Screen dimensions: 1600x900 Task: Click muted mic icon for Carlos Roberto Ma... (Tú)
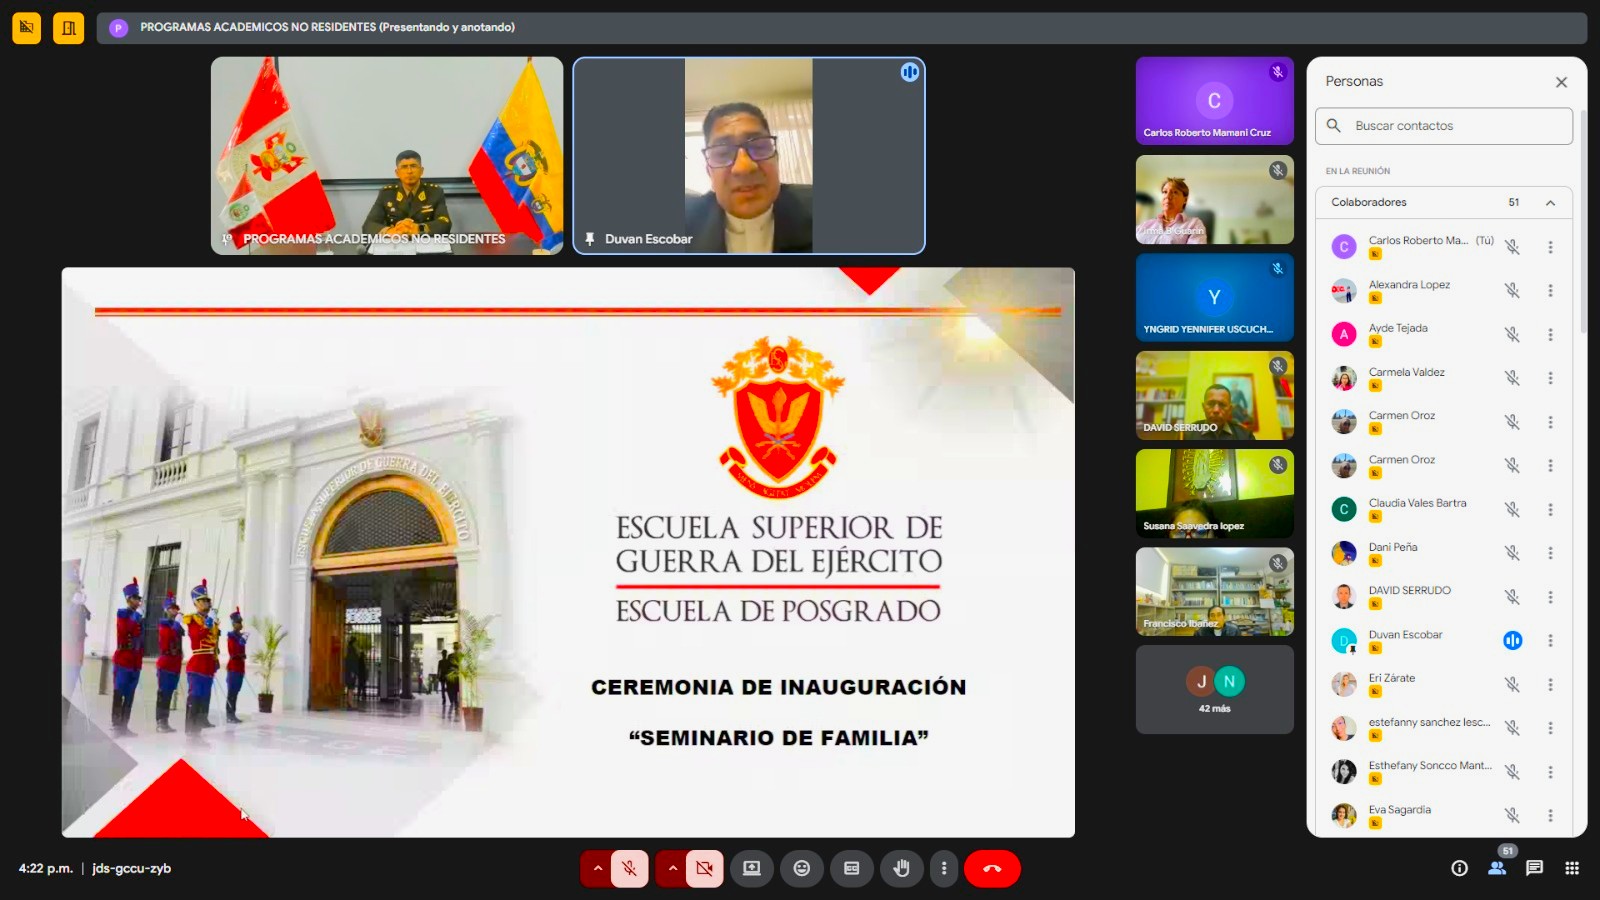coord(1512,247)
